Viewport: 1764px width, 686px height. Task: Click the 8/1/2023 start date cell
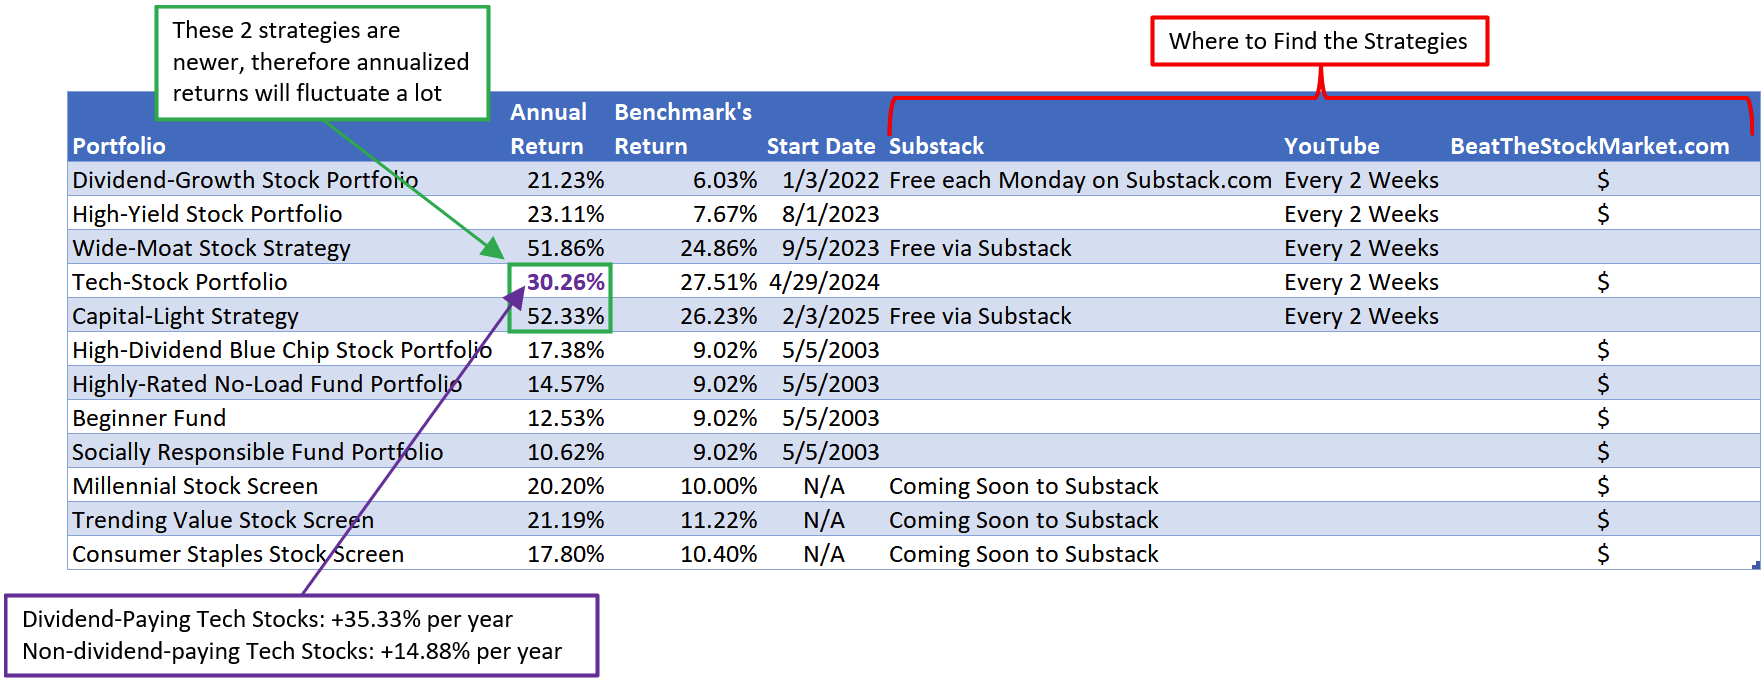[x=831, y=214]
